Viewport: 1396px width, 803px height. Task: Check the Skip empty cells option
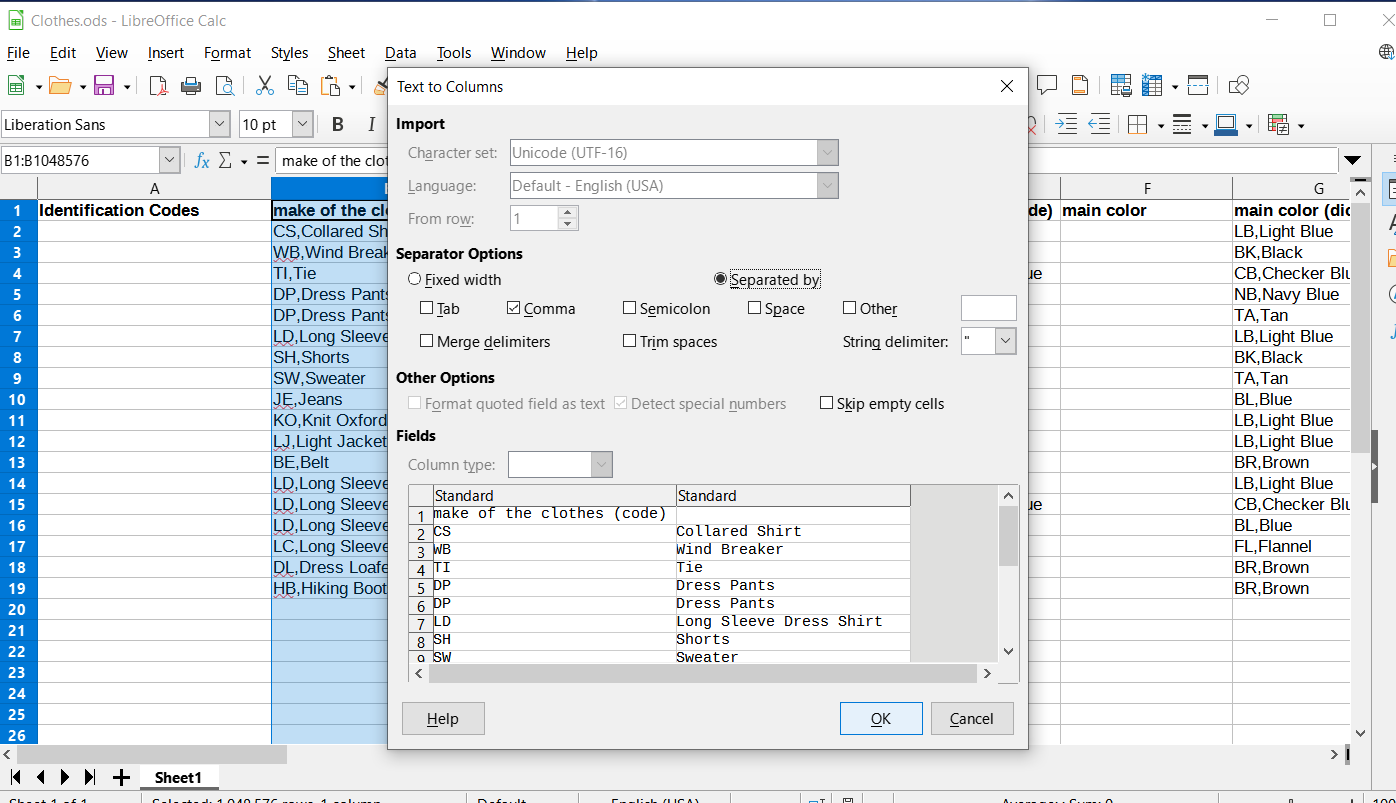coord(827,404)
